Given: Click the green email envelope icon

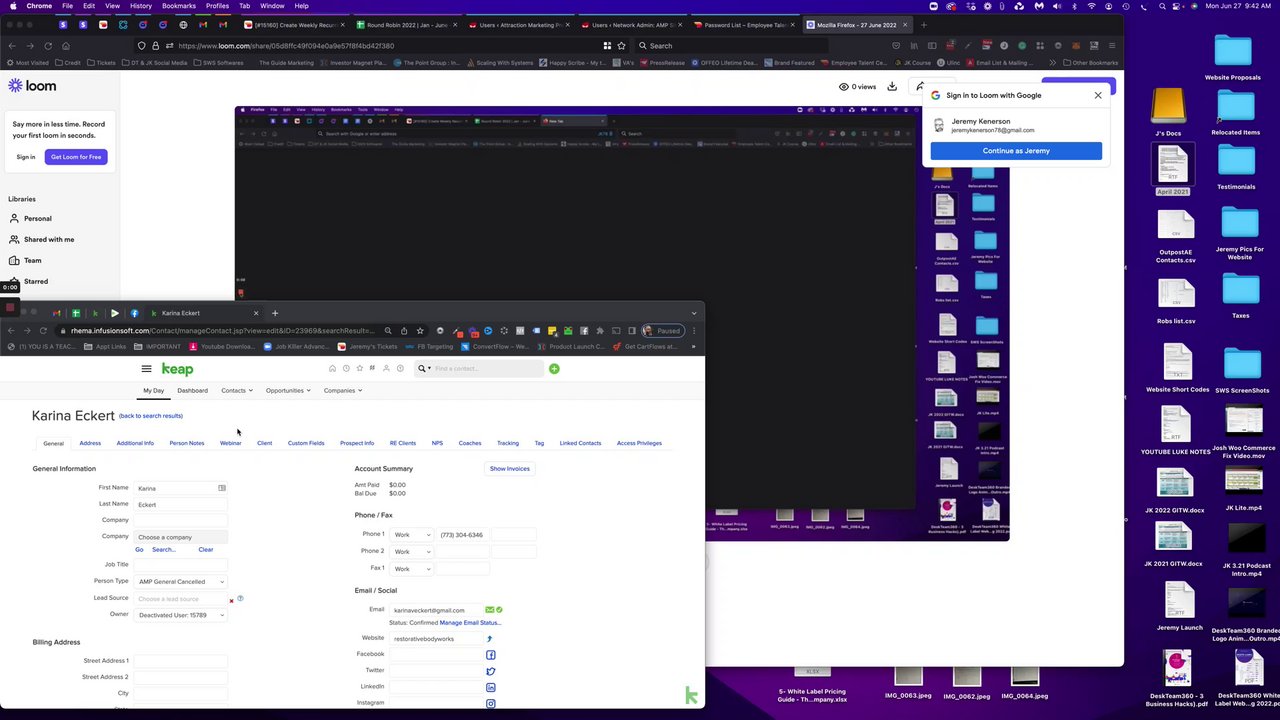Looking at the screenshot, I should click(x=489, y=610).
